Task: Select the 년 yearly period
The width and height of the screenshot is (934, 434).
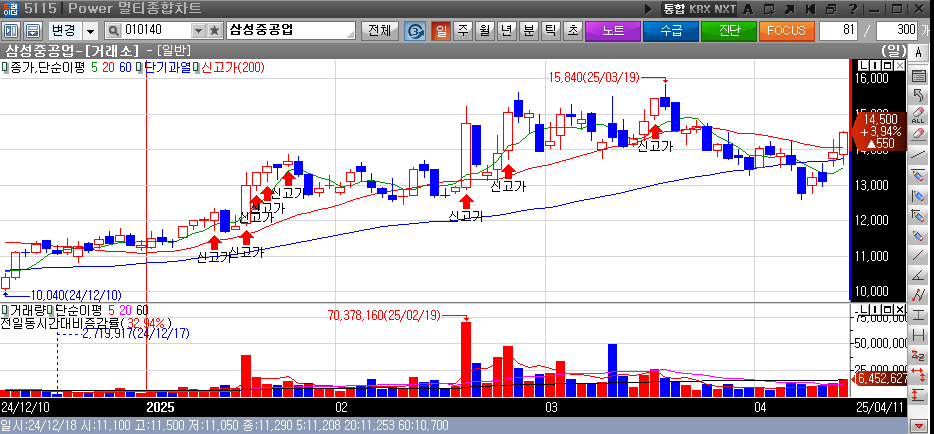Action: pyautogui.click(x=507, y=30)
